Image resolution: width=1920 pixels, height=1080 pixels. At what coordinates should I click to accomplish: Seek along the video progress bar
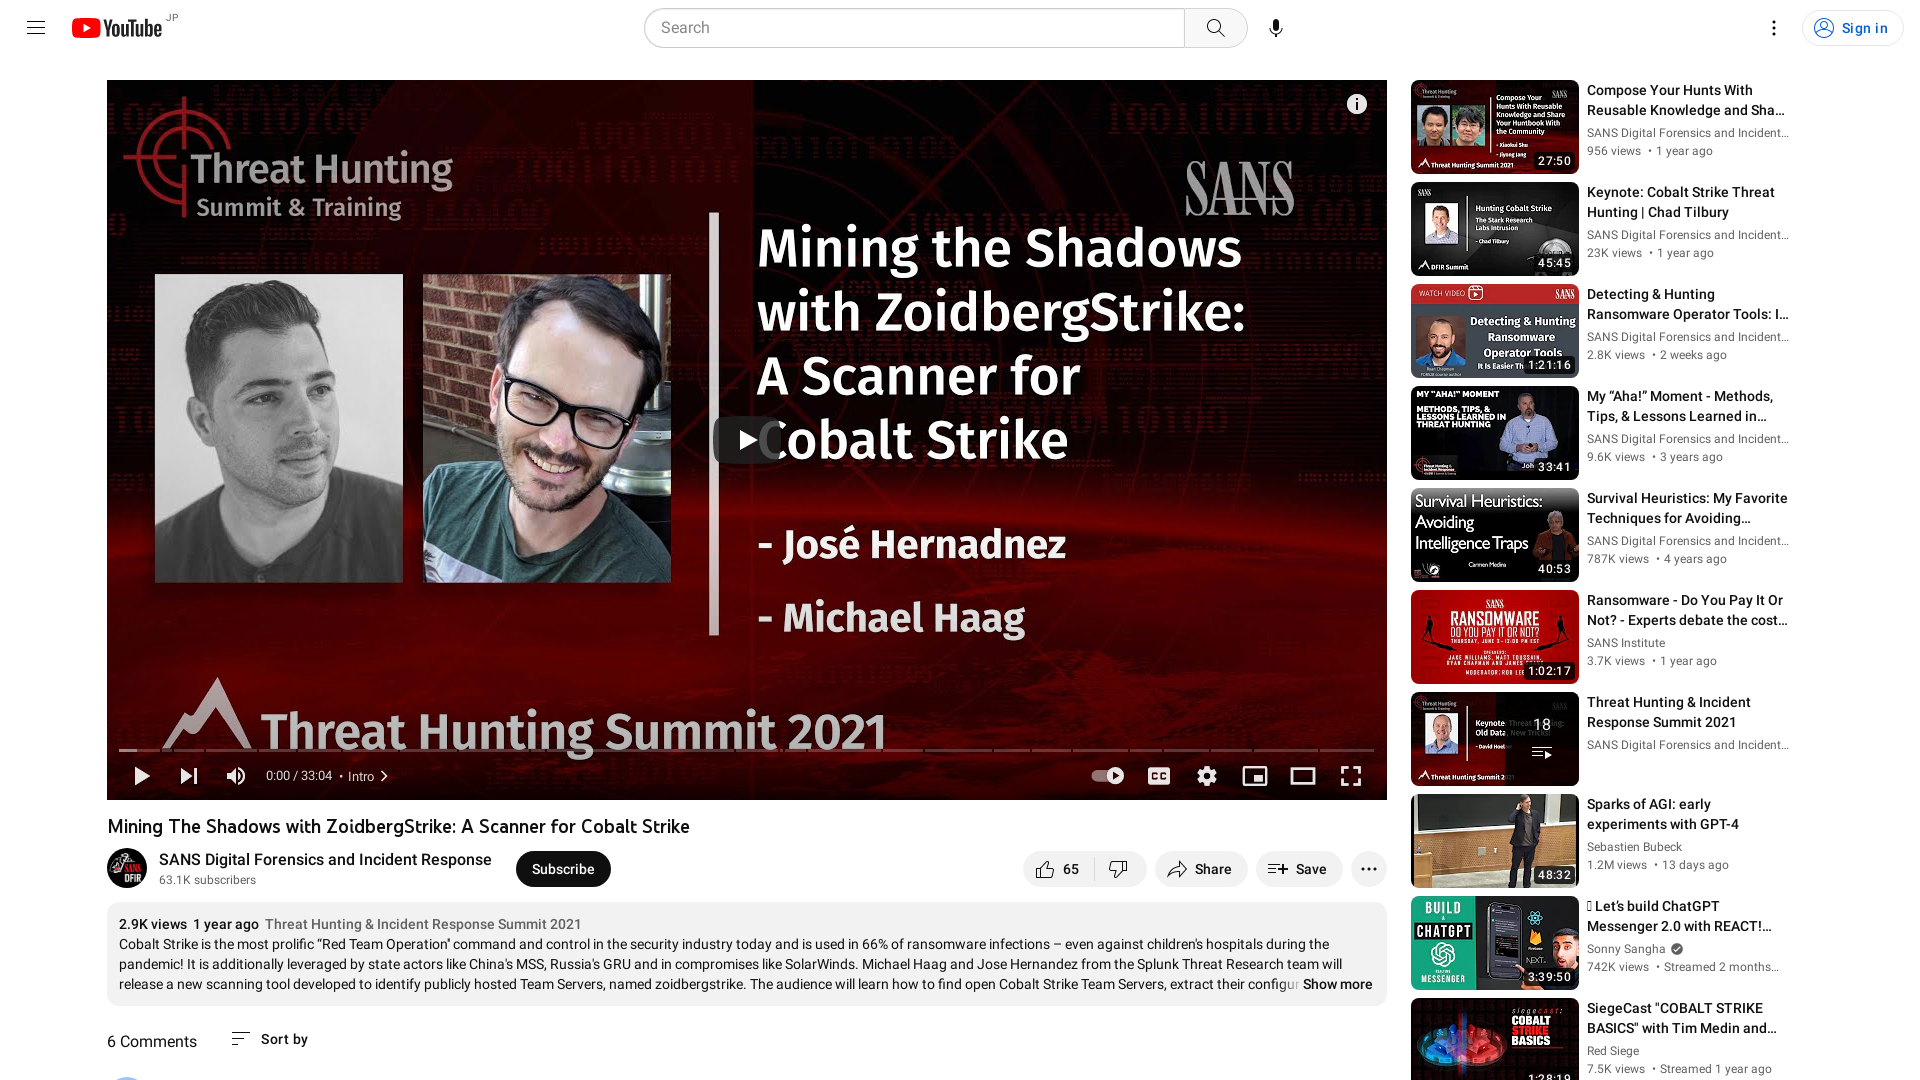click(746, 750)
